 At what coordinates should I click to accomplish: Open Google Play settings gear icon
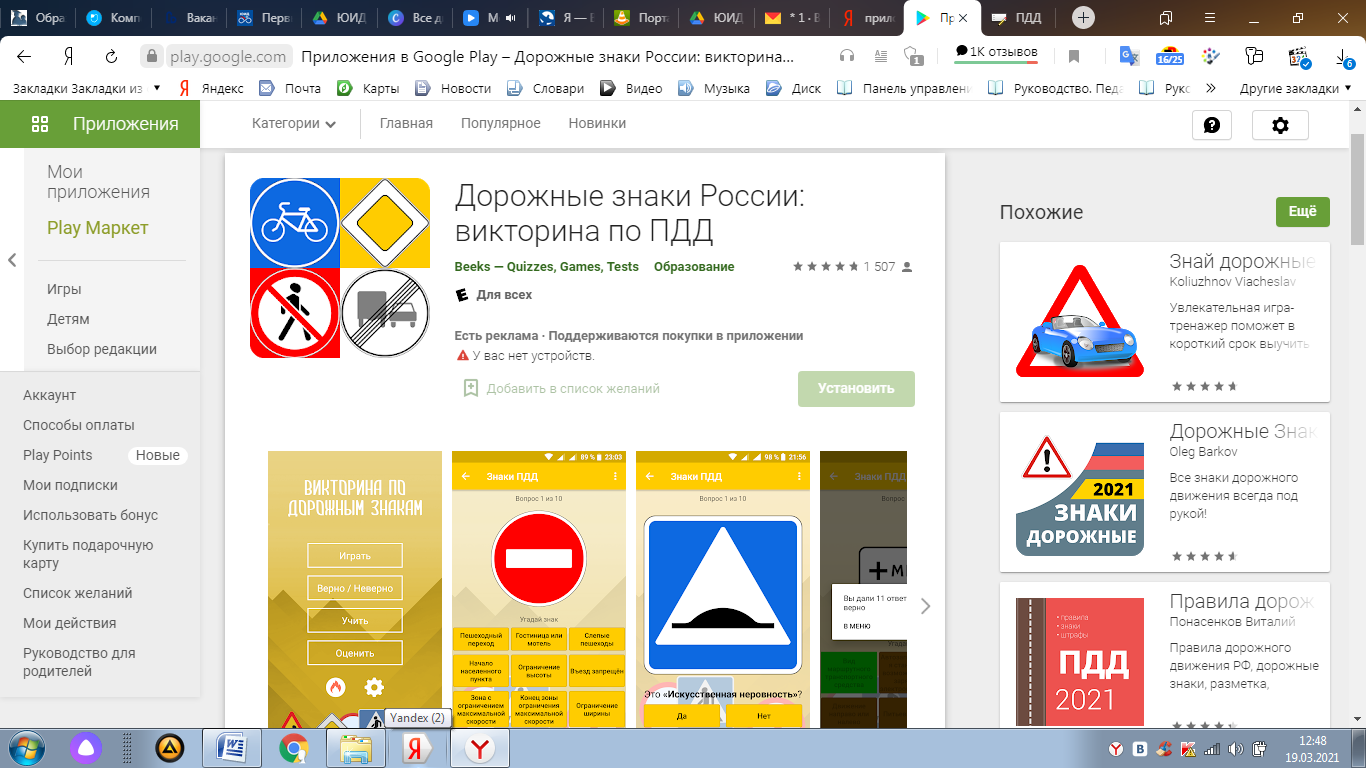pos(1280,125)
